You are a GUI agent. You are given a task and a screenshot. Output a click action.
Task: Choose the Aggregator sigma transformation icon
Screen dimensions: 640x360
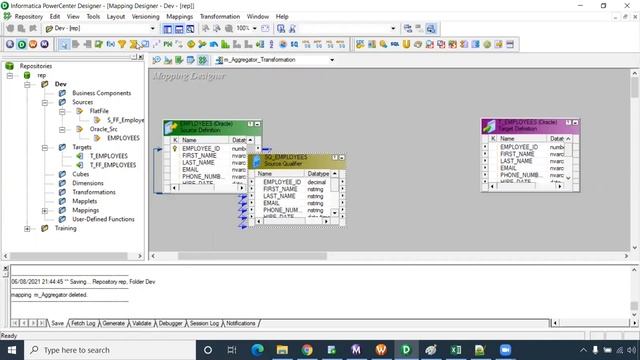pos(133,44)
